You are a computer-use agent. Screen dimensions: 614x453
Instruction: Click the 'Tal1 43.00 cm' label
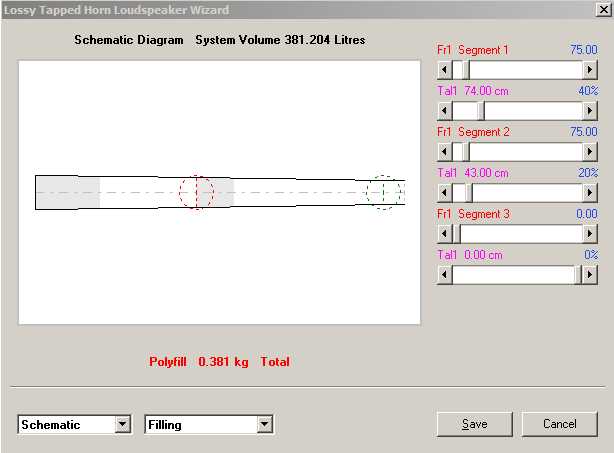tap(473, 173)
